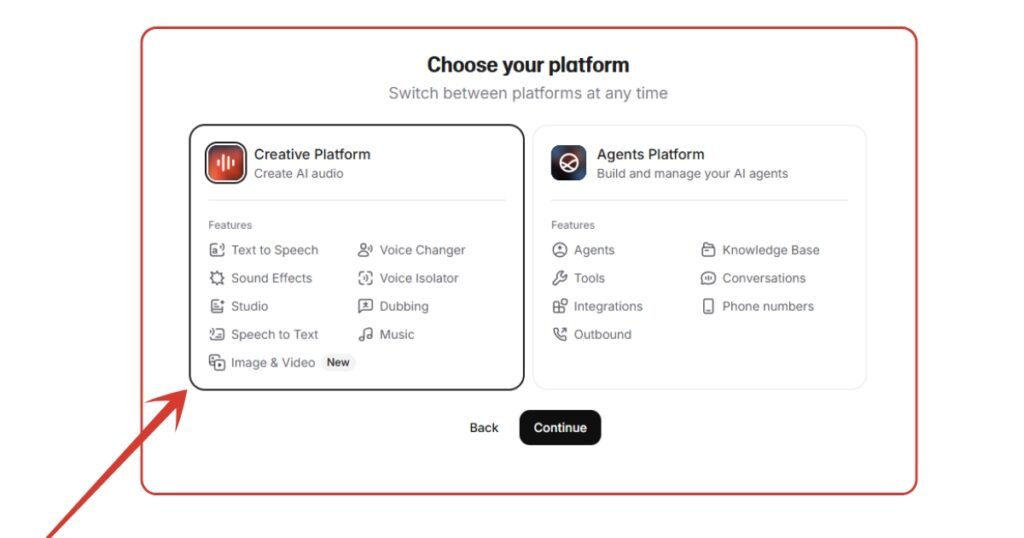The width and height of the screenshot is (1024, 538).
Task: Click the Speech to Text label
Action: tap(275, 334)
